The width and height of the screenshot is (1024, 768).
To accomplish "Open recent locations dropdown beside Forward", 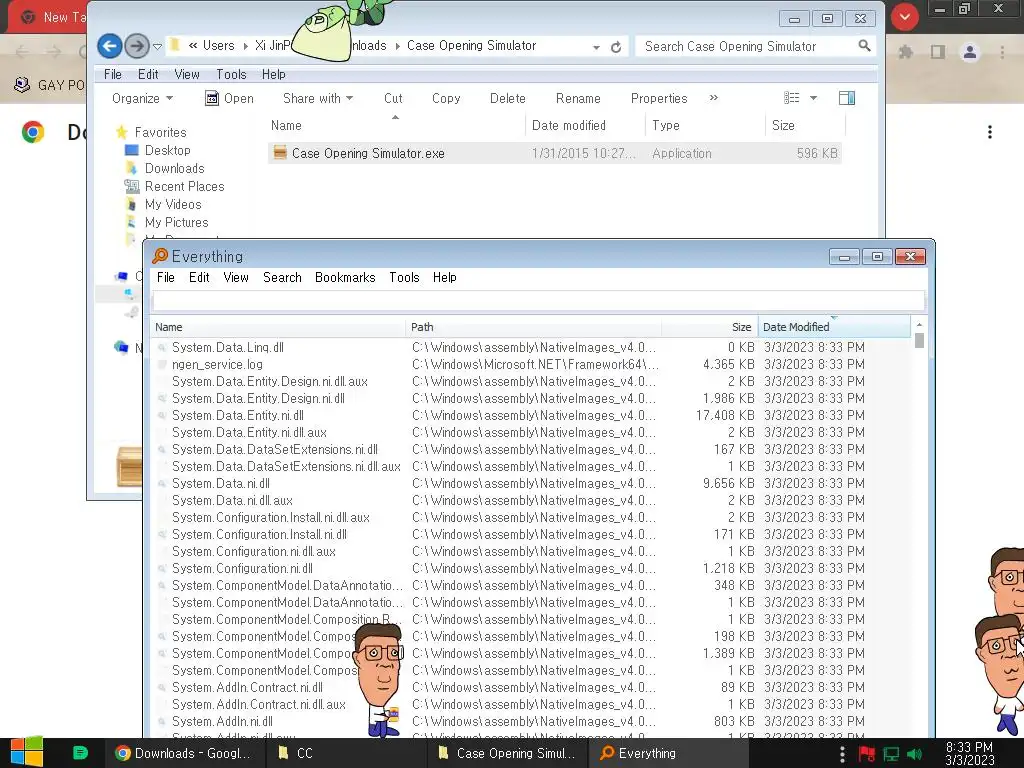I will click(157, 46).
